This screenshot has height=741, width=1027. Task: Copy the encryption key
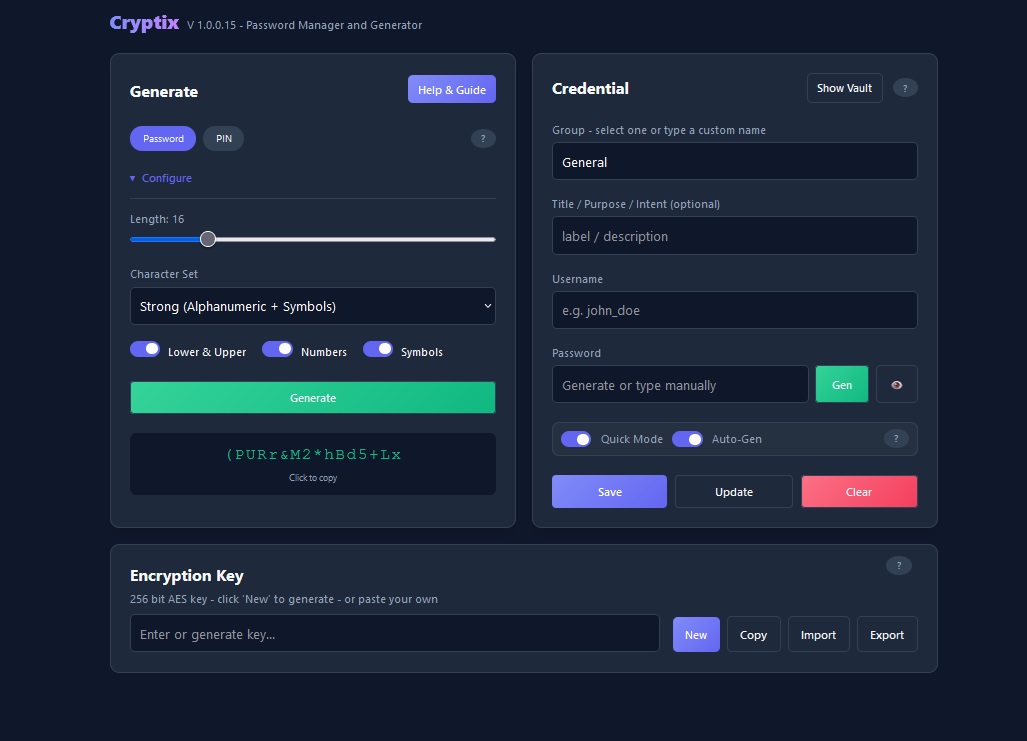pyautogui.click(x=753, y=634)
